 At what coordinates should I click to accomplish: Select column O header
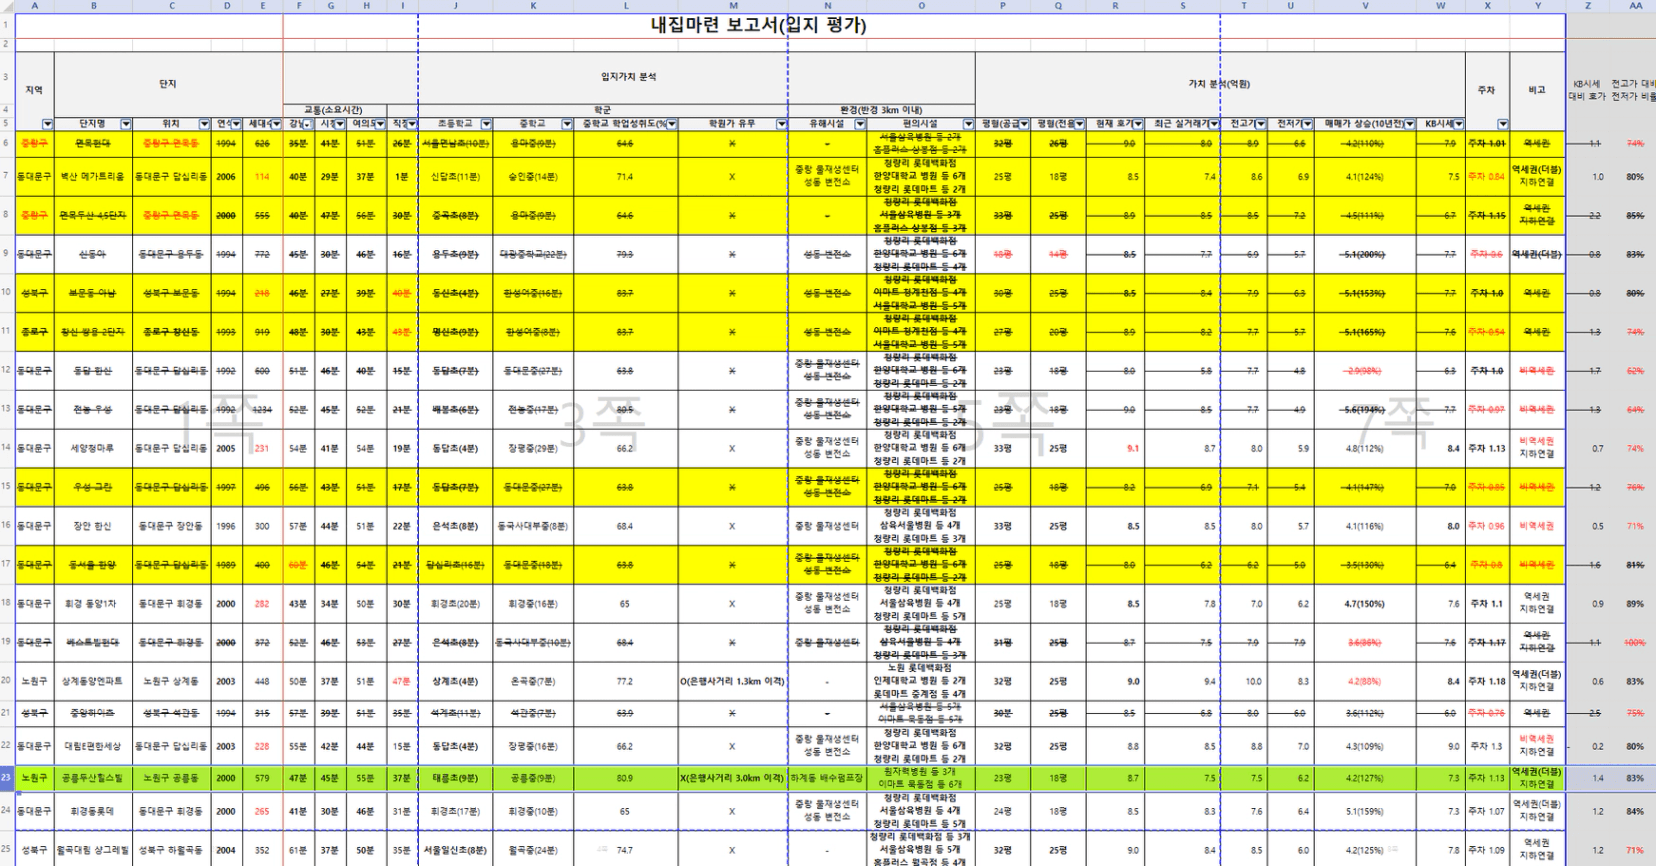(x=921, y=6)
